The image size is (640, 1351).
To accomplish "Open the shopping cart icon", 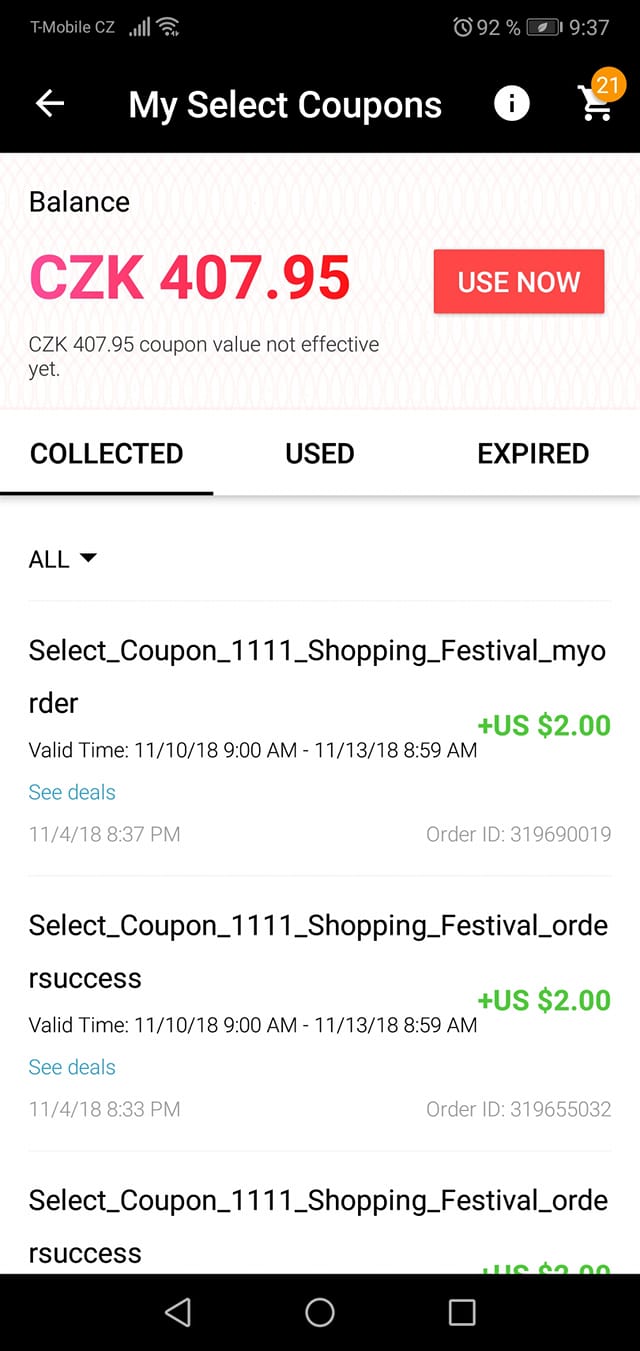I will point(597,102).
